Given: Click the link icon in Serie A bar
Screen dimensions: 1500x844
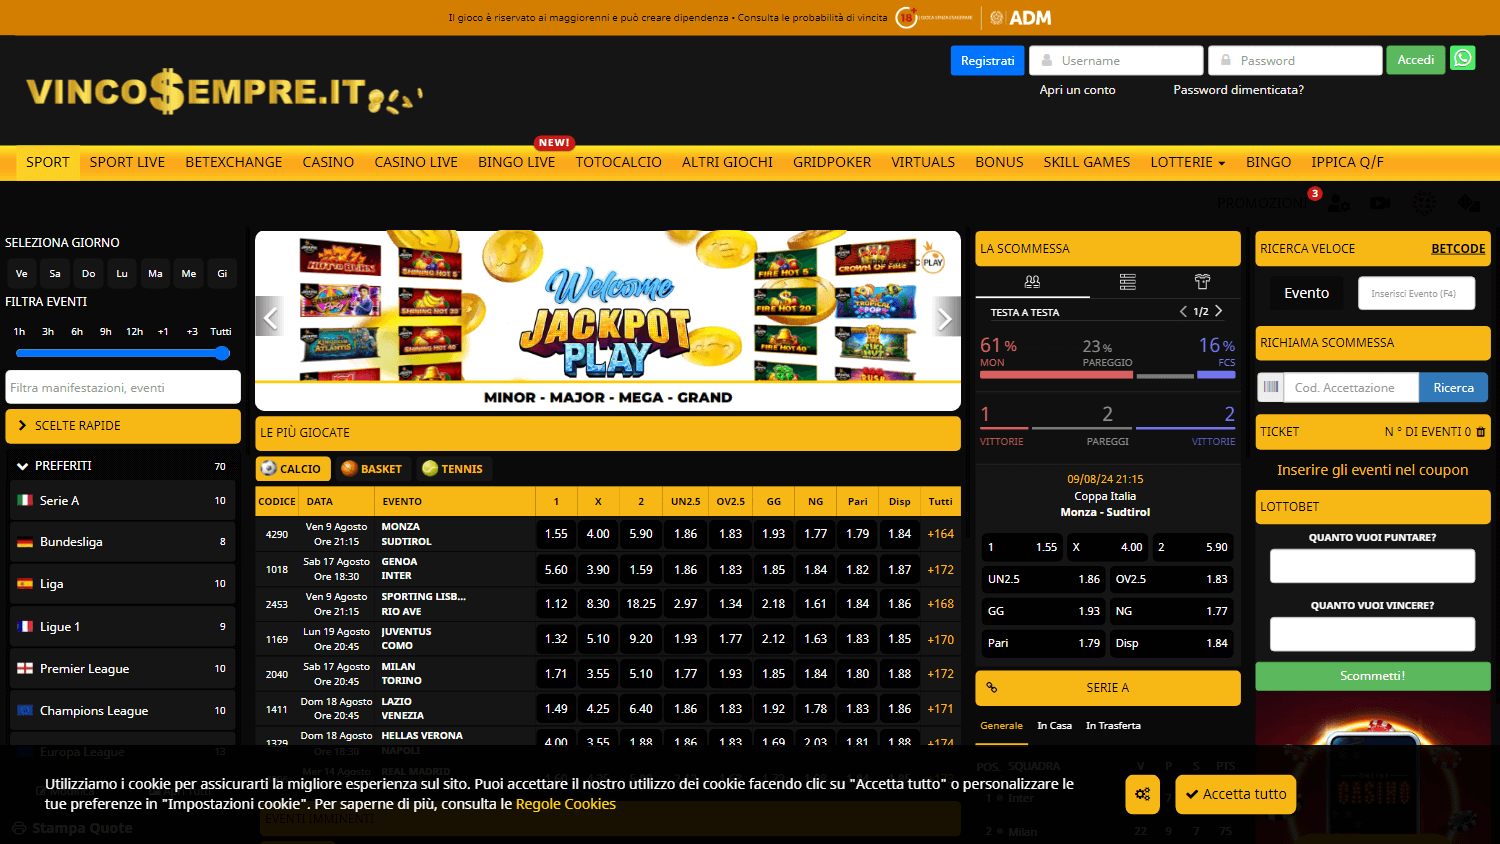Looking at the screenshot, I should (x=992, y=687).
